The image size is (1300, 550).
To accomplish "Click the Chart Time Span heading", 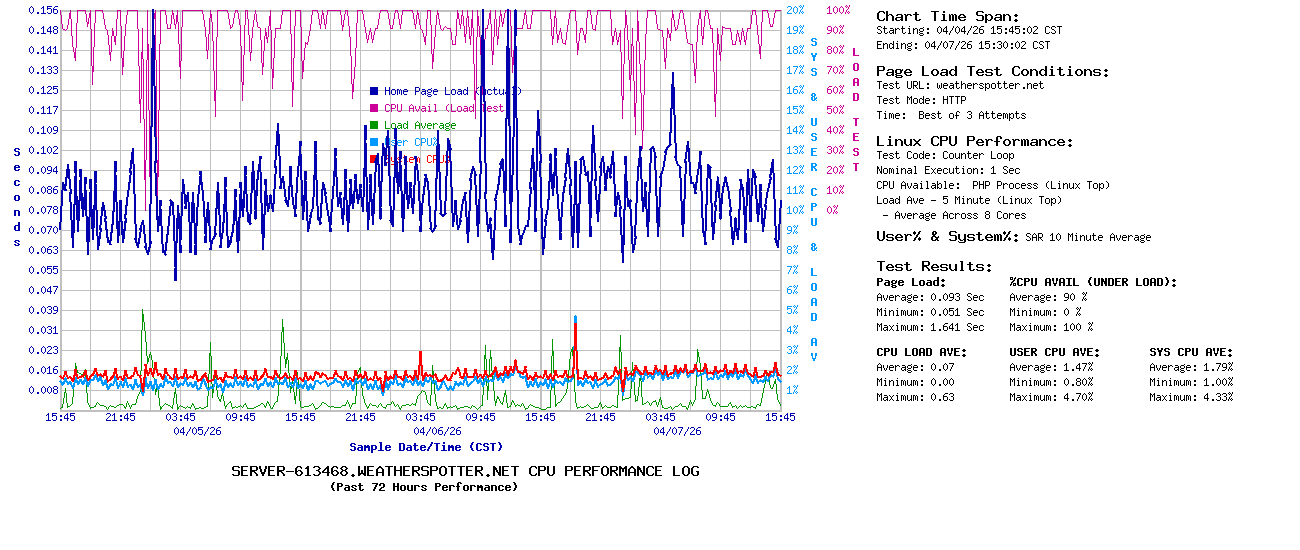I will 947,17.
